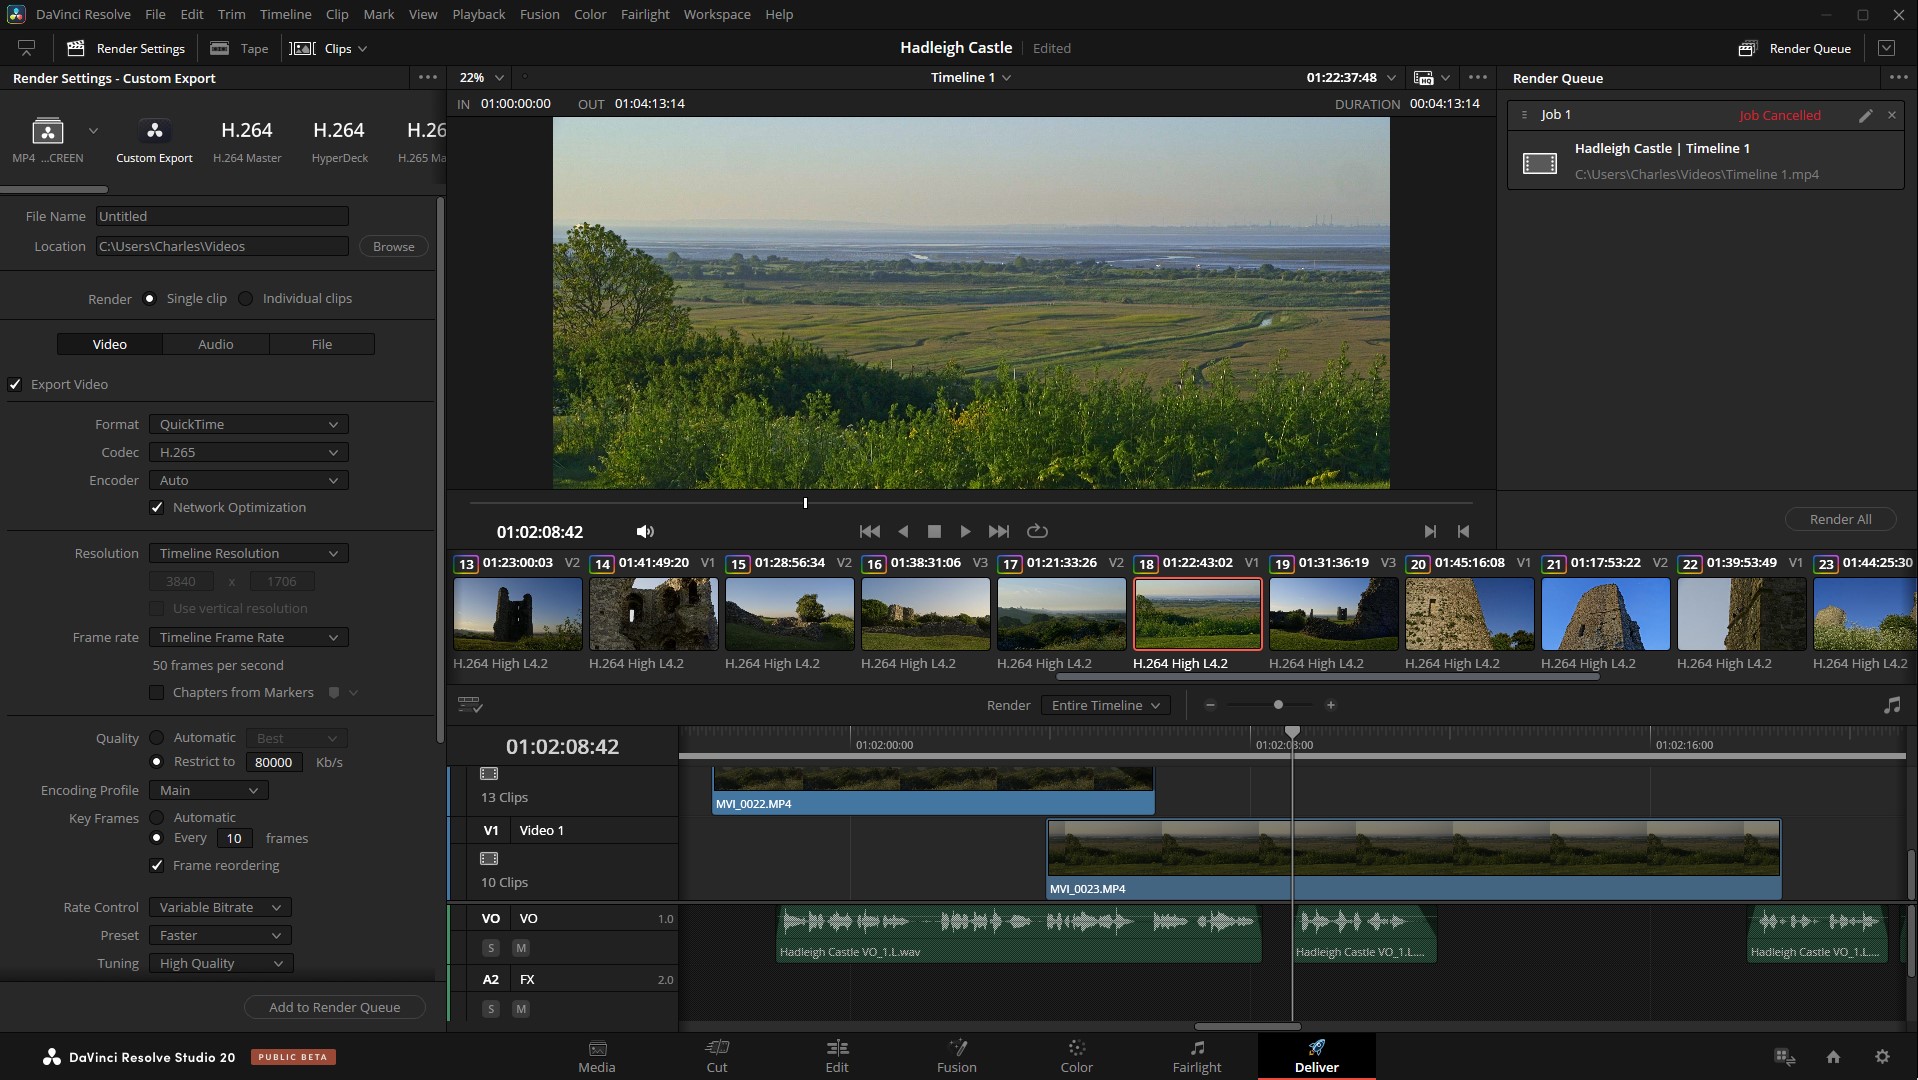This screenshot has height=1080, width=1918.
Task: Open the Home project manager icon
Action: 1833,1056
